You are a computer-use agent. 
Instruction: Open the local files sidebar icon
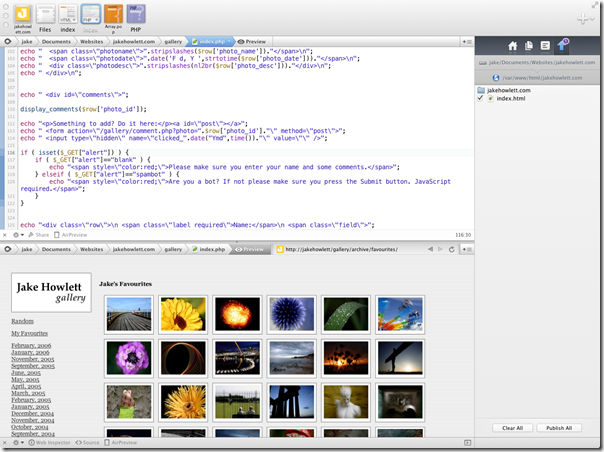529,46
